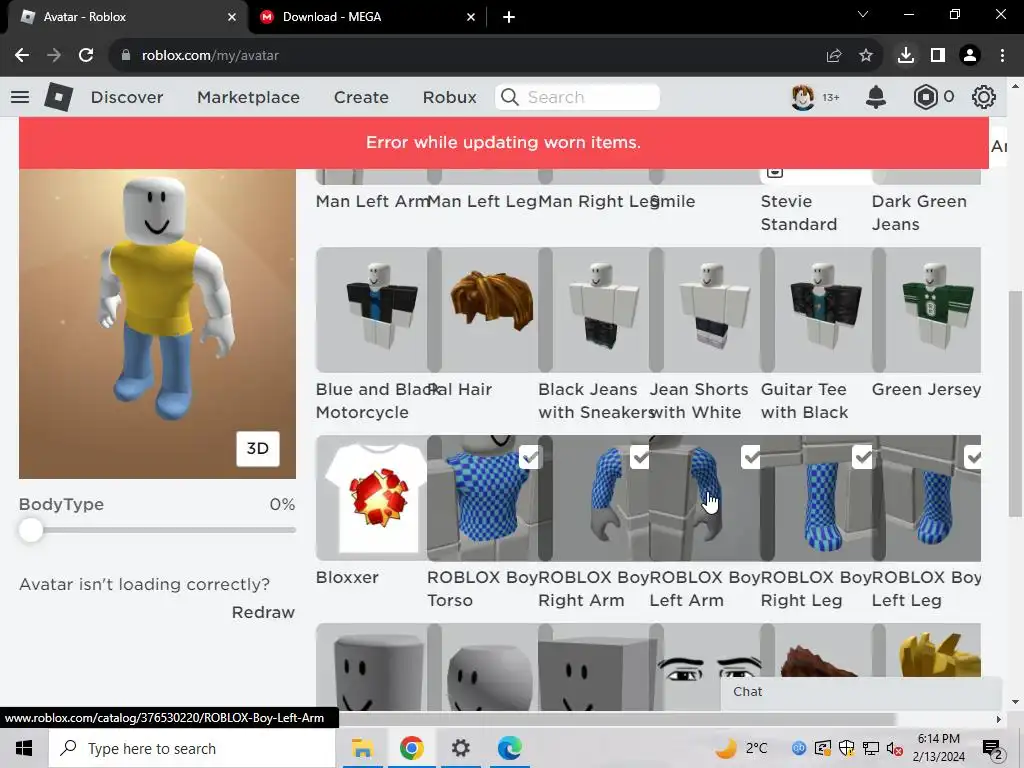Open File Explorer from the taskbar
The height and width of the screenshot is (768, 1024).
coord(362,748)
